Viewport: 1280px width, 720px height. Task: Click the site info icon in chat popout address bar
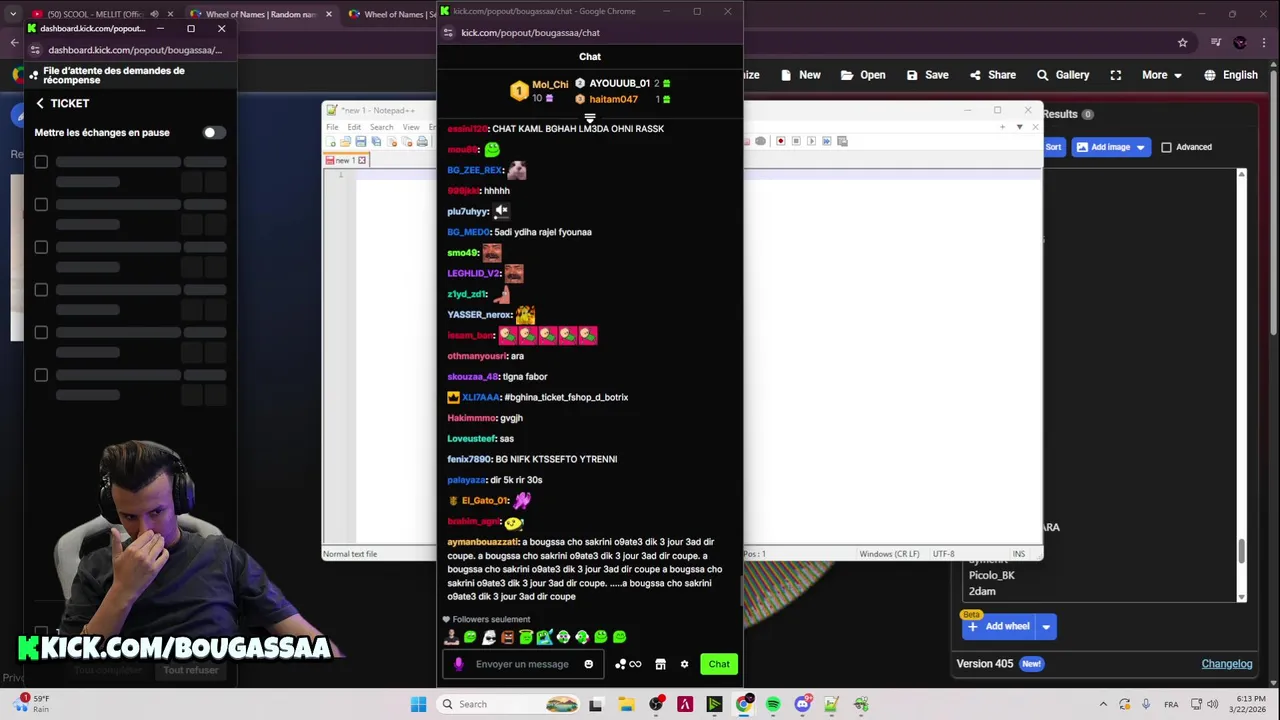448,33
